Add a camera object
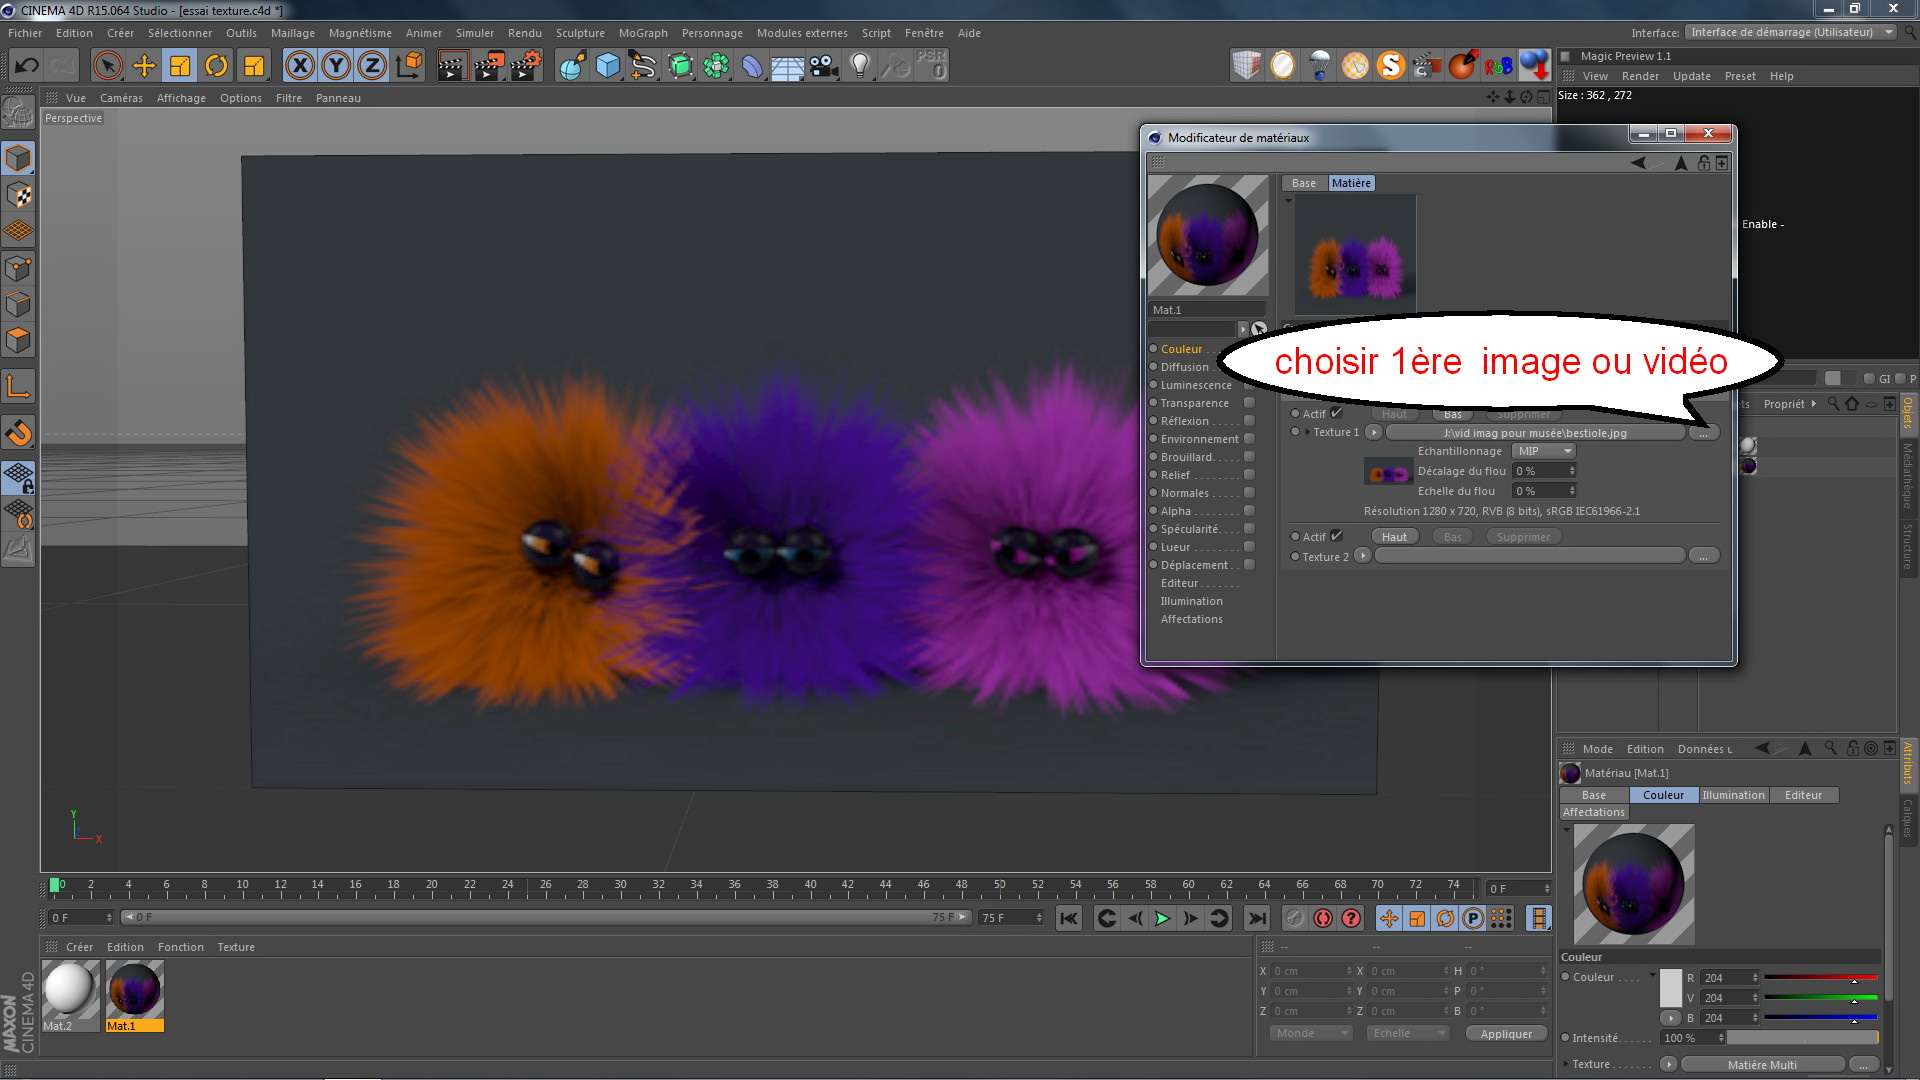The height and width of the screenshot is (1080, 1920). (824, 66)
